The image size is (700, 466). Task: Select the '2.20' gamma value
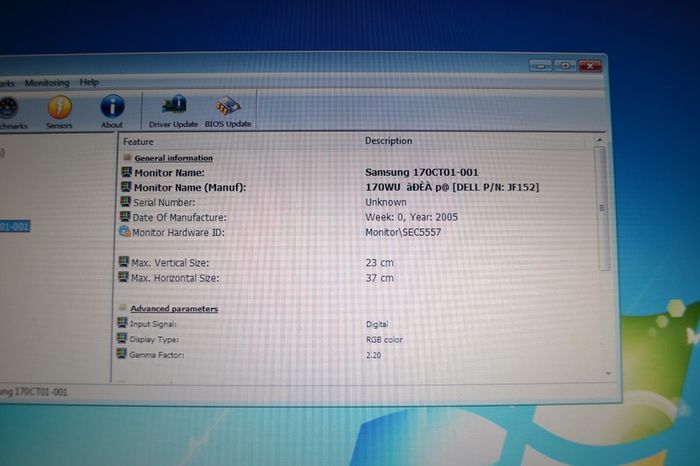pyautogui.click(x=373, y=355)
